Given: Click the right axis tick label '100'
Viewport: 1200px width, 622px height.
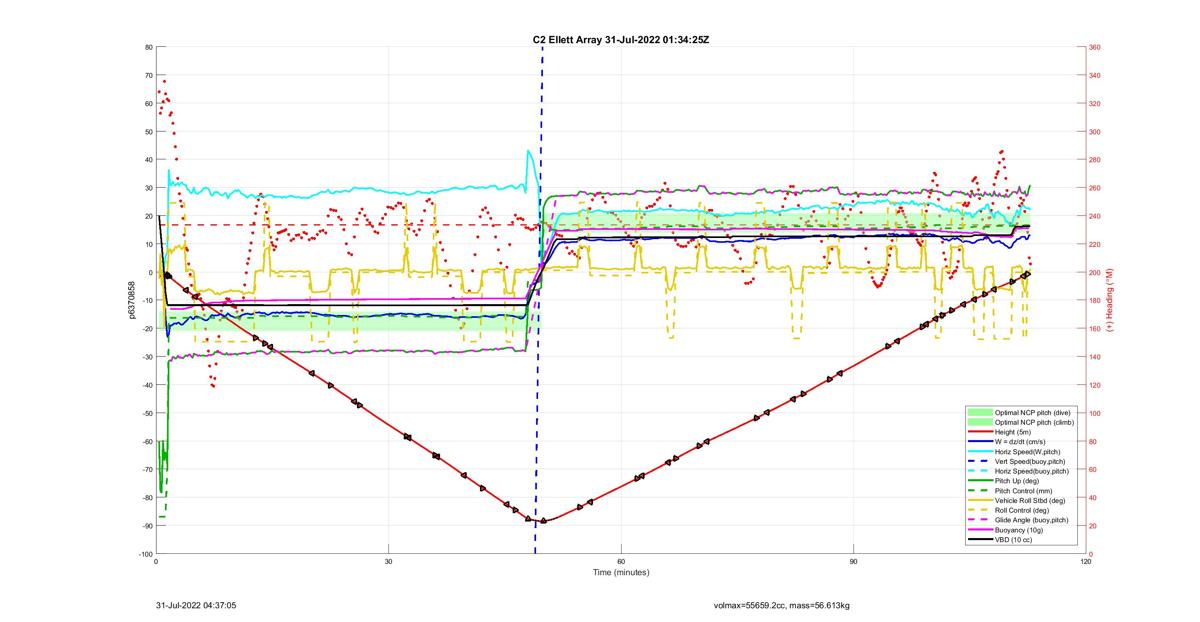Looking at the screenshot, I should click(1095, 413).
